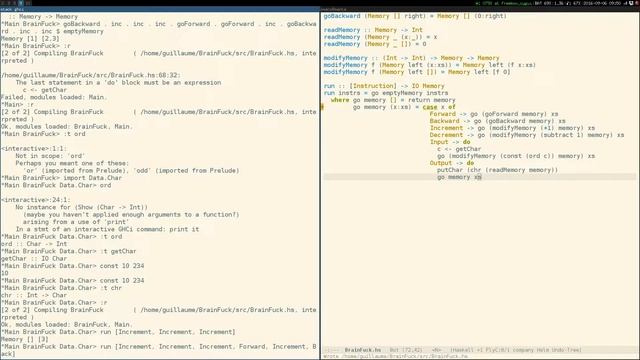Click the BrainFuck.hs buffer name in the mode line
The image size is (640, 360).
pyautogui.click(x=362, y=350)
